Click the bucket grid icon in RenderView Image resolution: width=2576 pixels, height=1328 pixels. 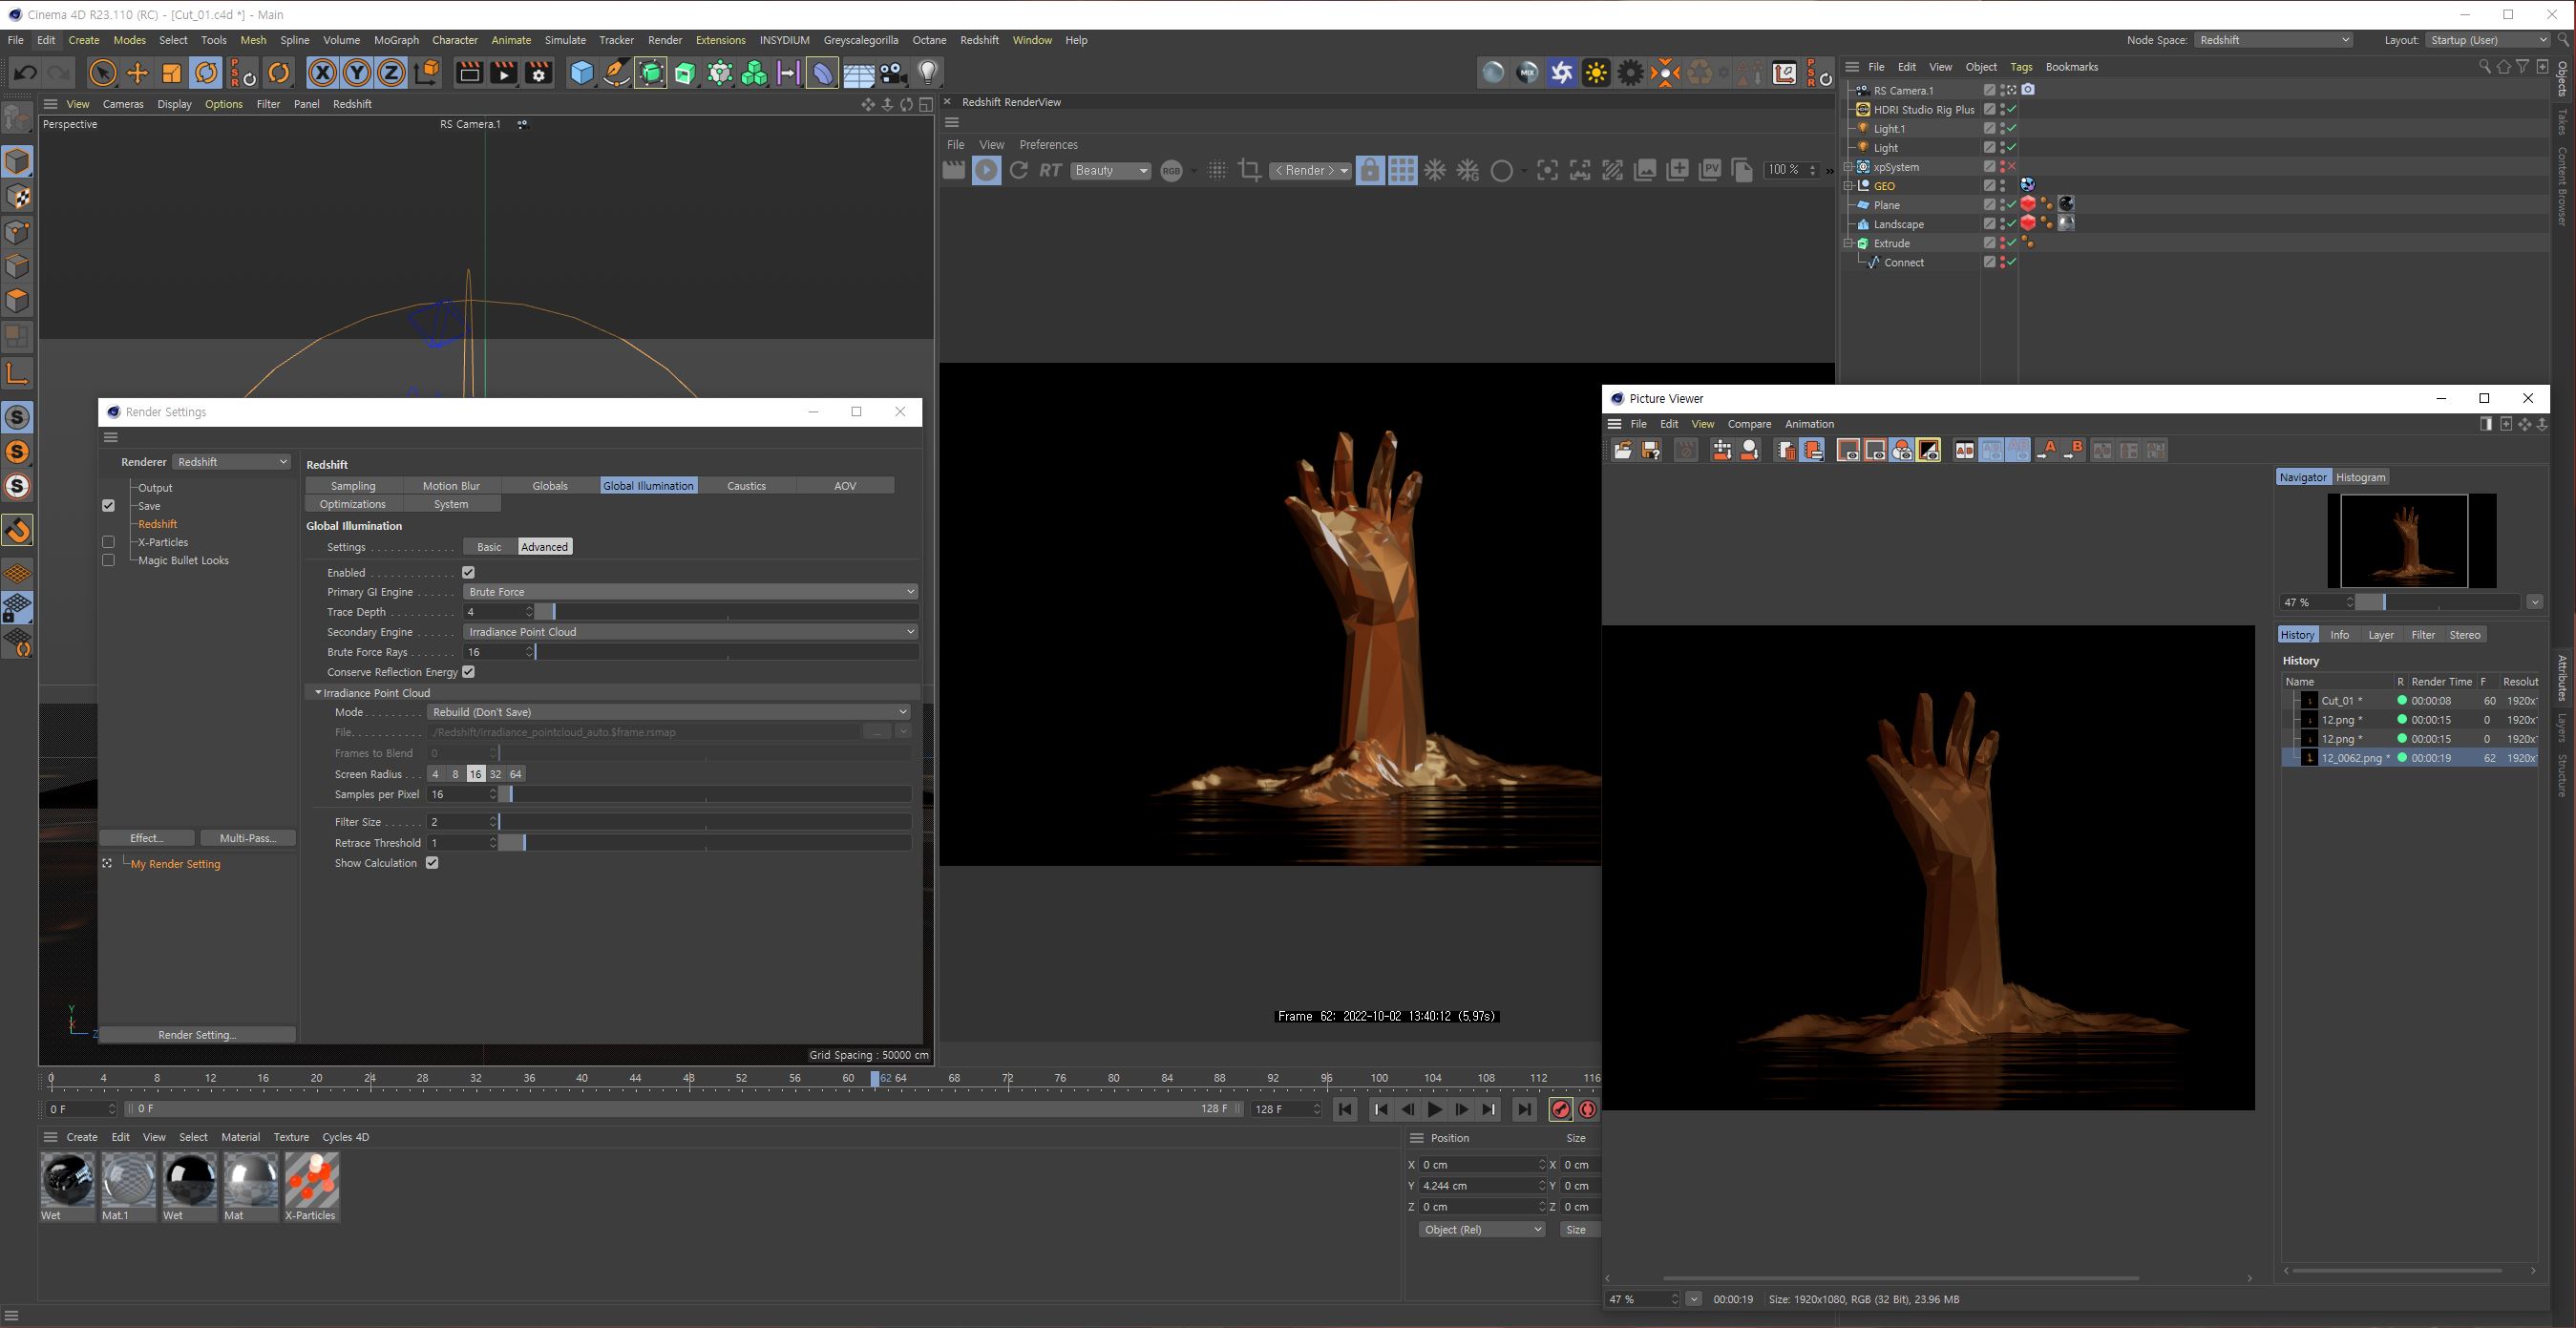coord(1403,171)
